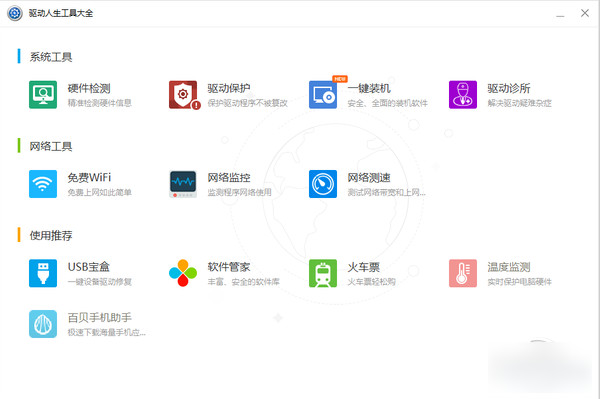Screen dimensions: 600x399
Task: Open the 一键装机 installer icon
Action: tap(323, 94)
